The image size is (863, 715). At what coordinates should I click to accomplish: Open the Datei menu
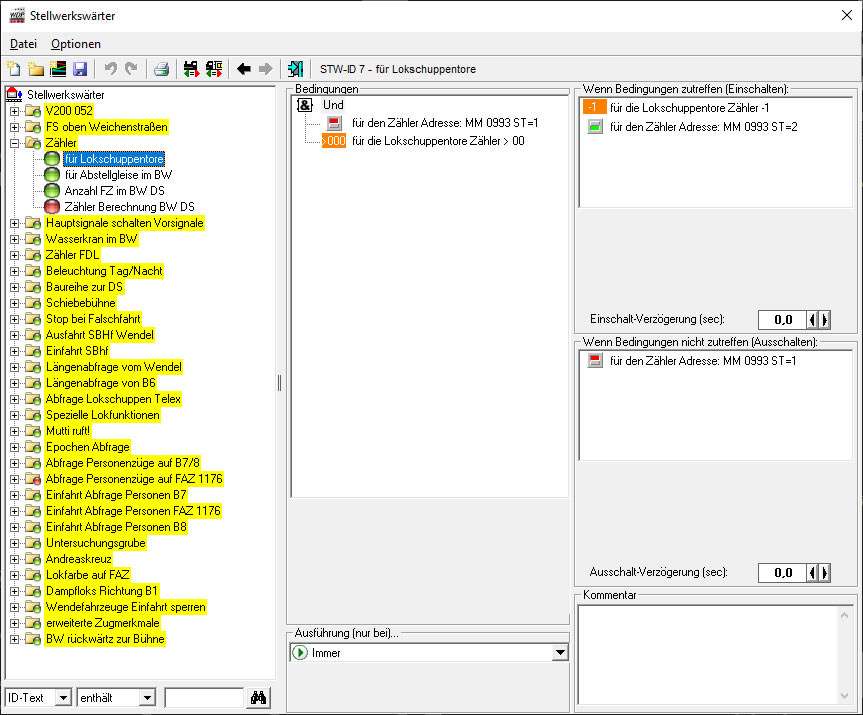coord(23,44)
